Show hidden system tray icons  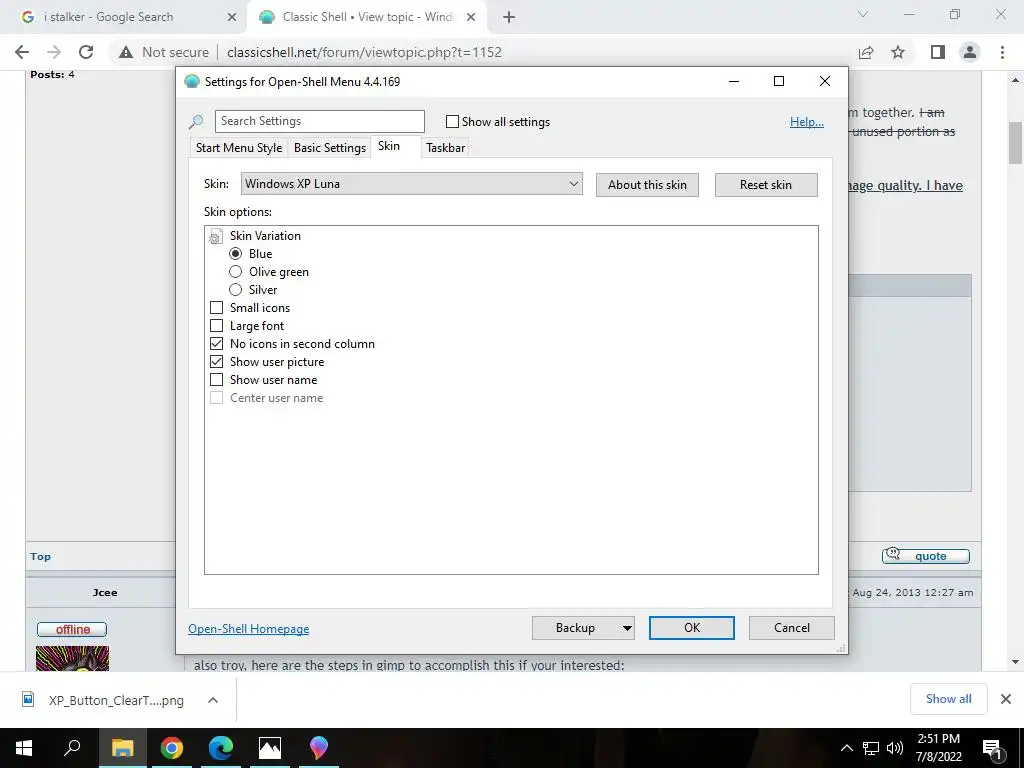coord(846,748)
